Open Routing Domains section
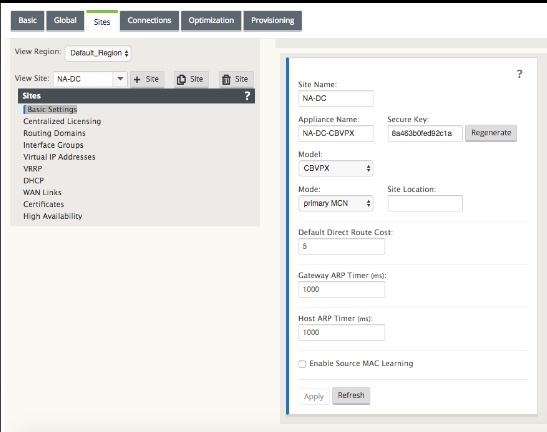 point(54,133)
